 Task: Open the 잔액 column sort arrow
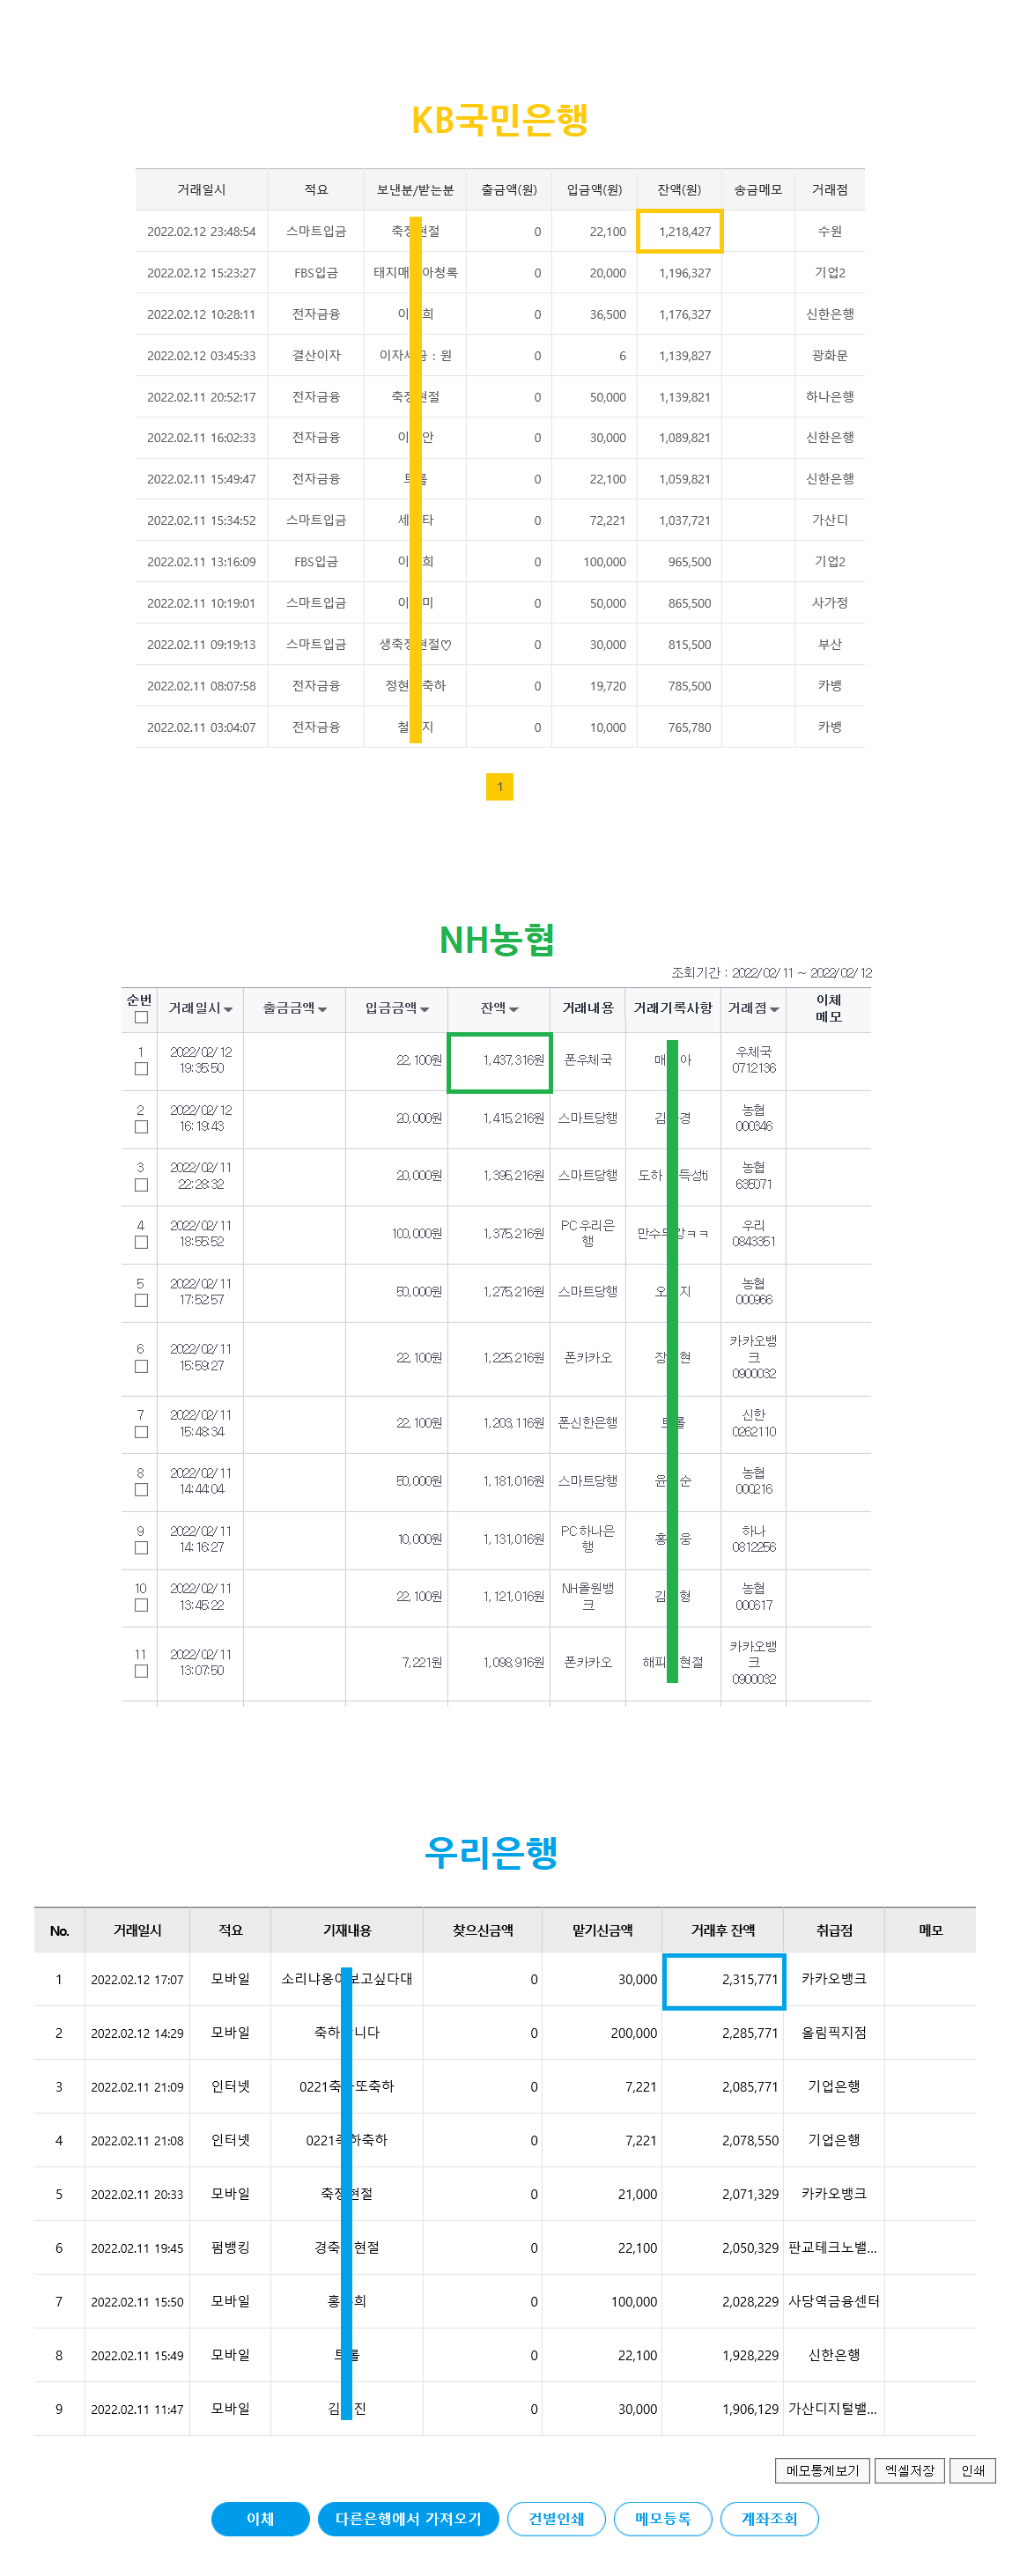(513, 1009)
